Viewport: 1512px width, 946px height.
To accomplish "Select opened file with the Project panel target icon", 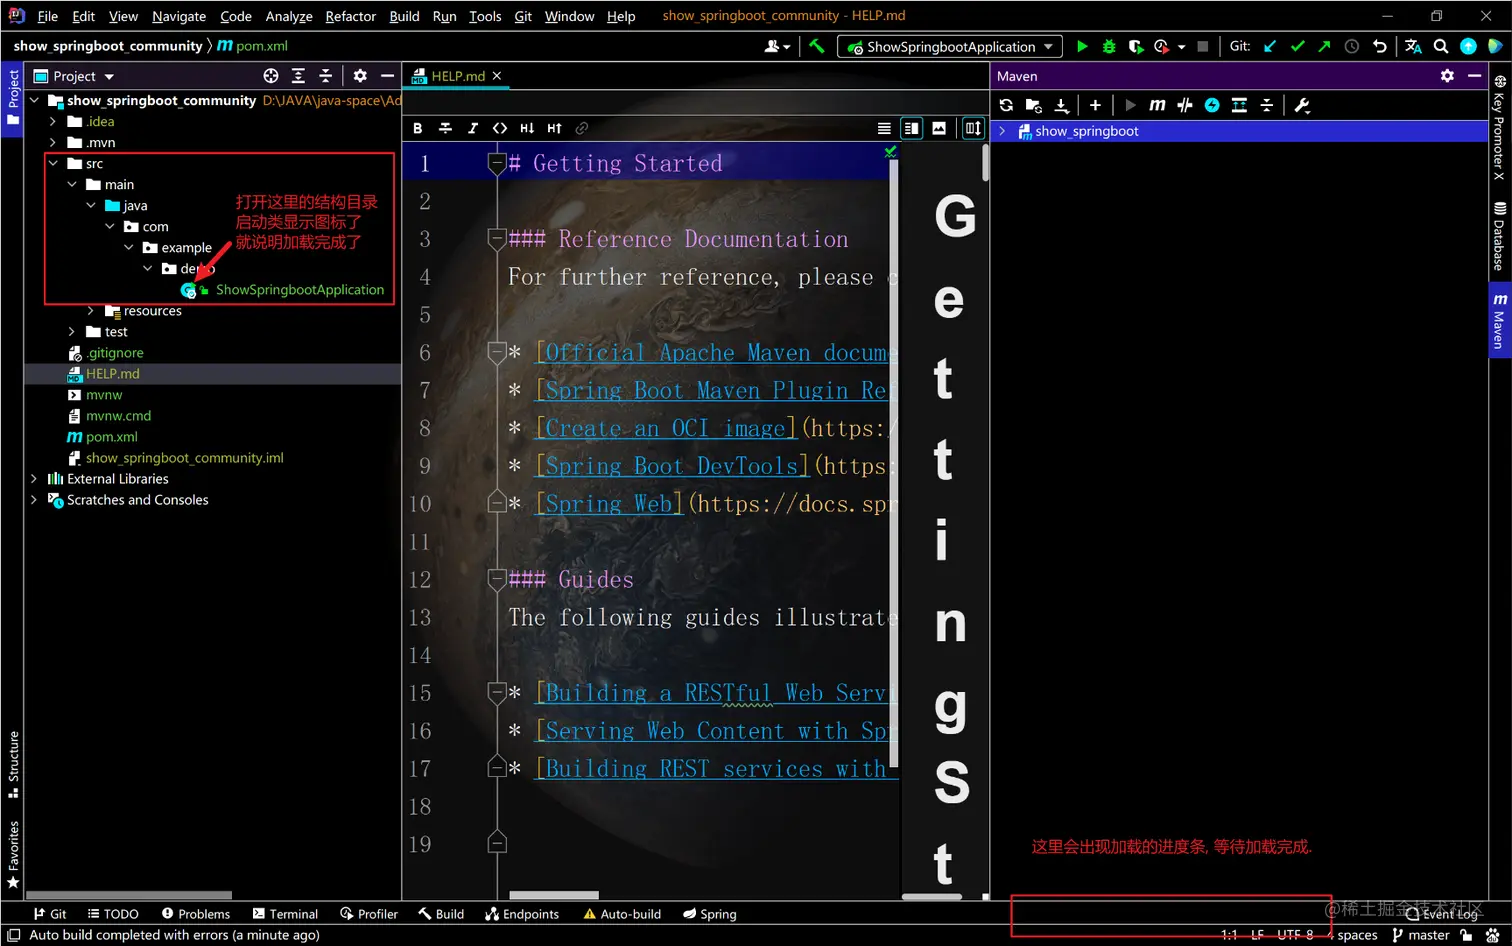I will (x=271, y=76).
